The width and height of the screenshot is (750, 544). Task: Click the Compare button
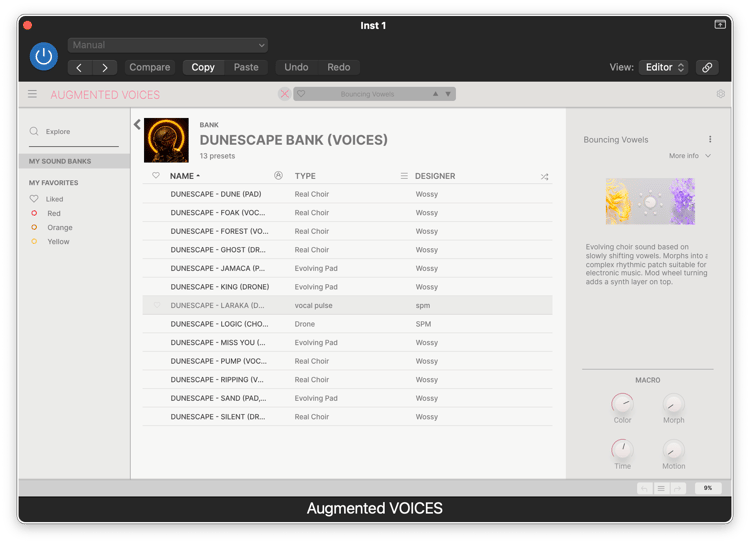150,67
